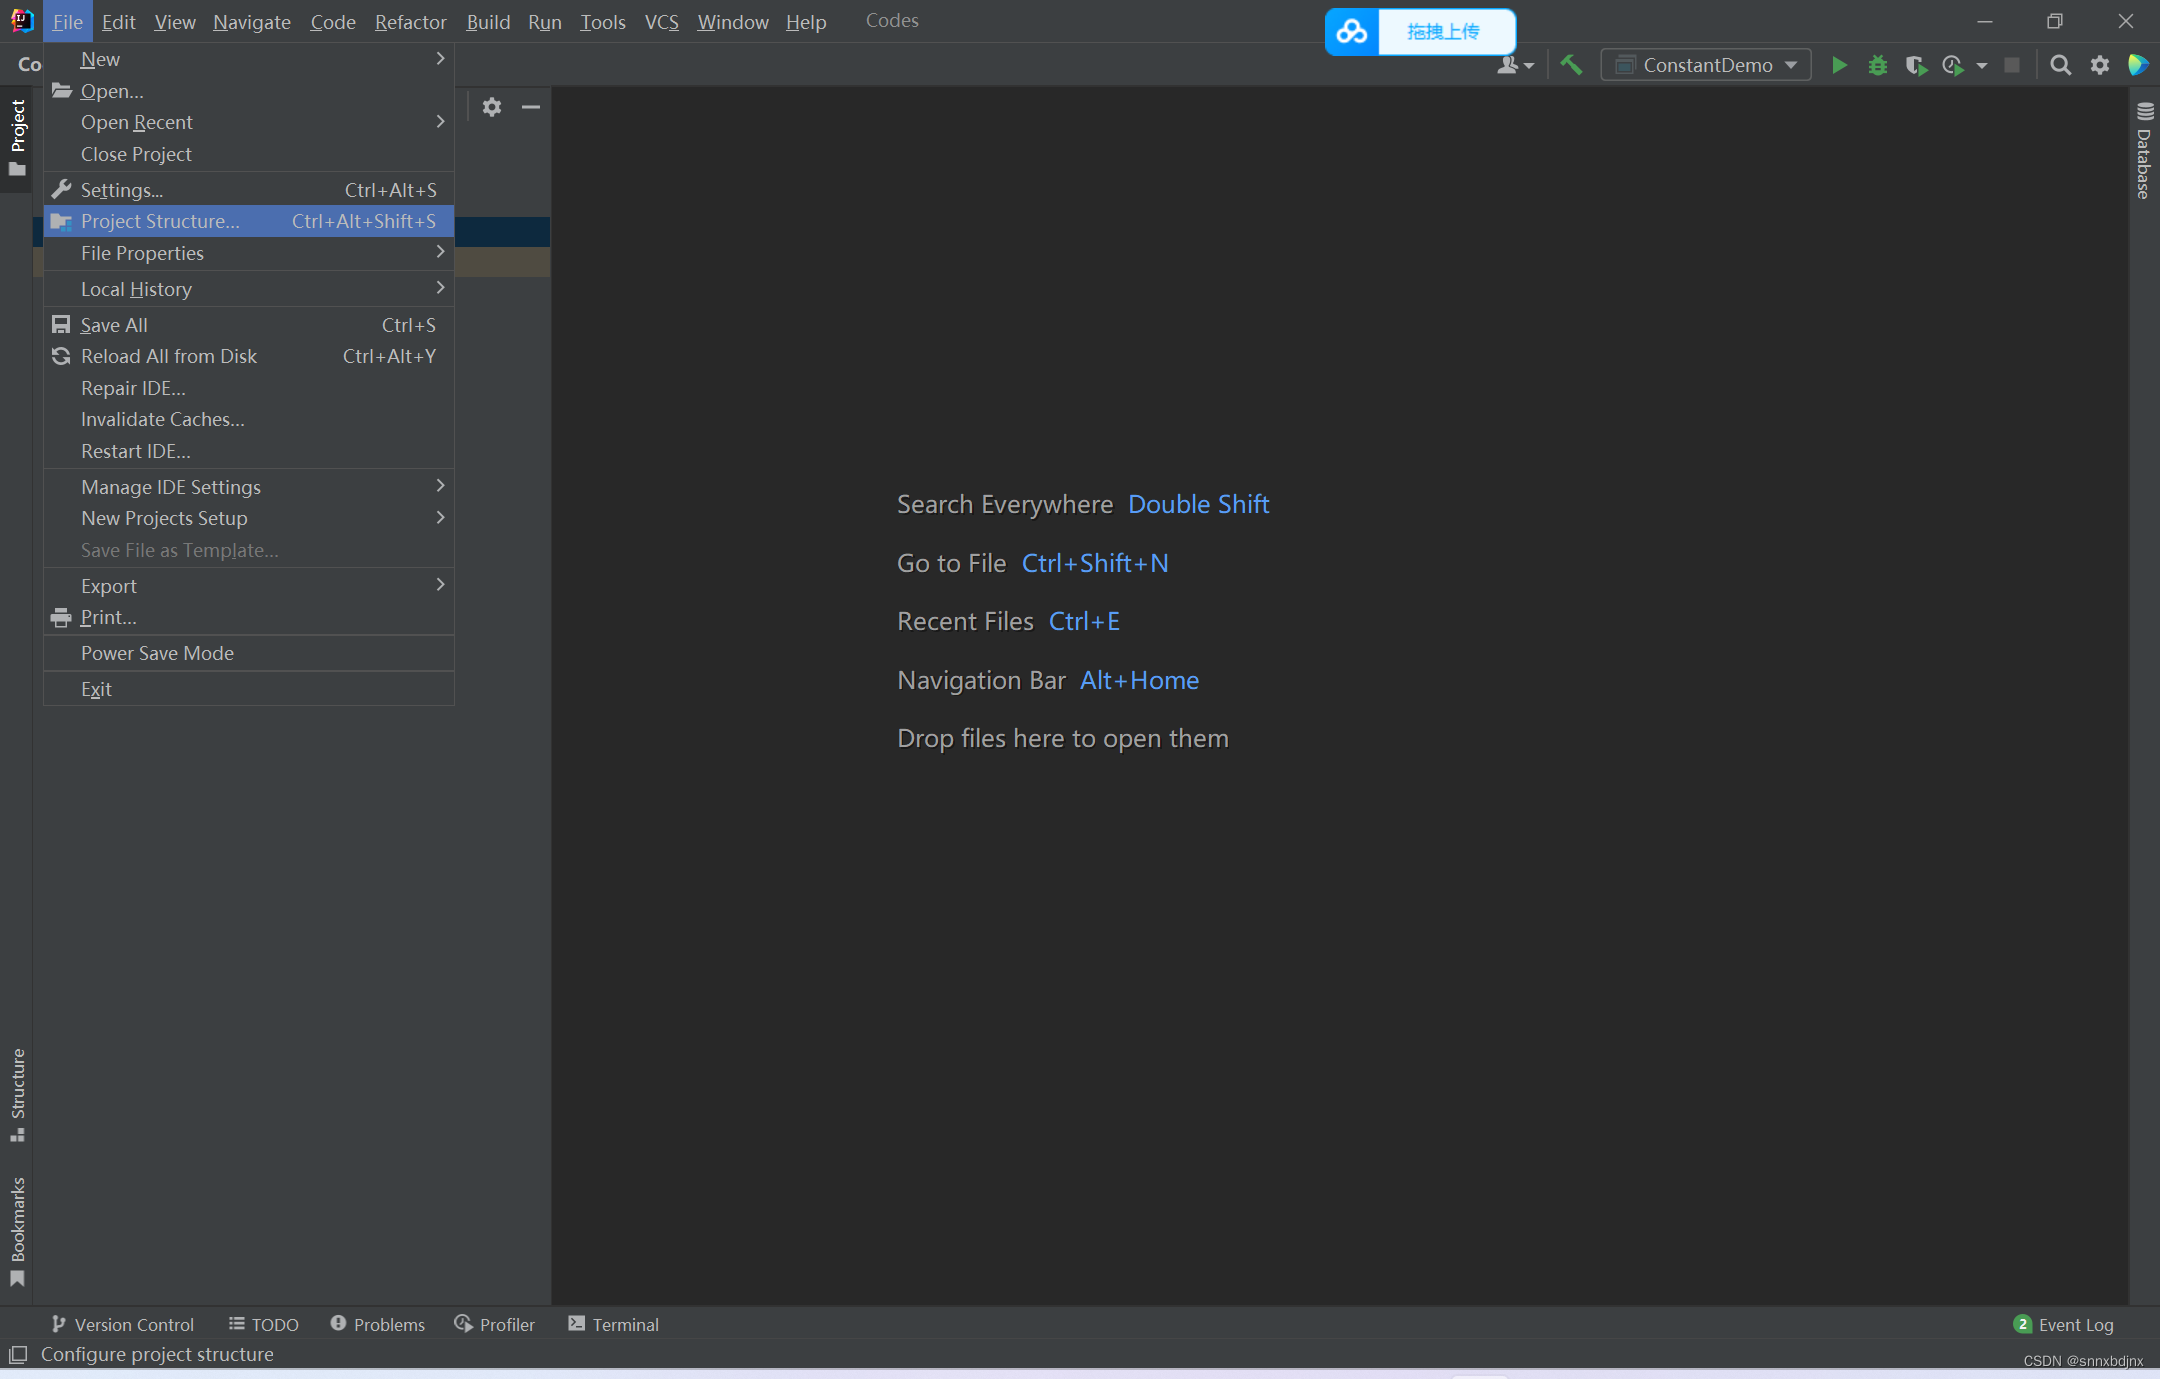Open IDE settings gear in toolbar

2099,65
